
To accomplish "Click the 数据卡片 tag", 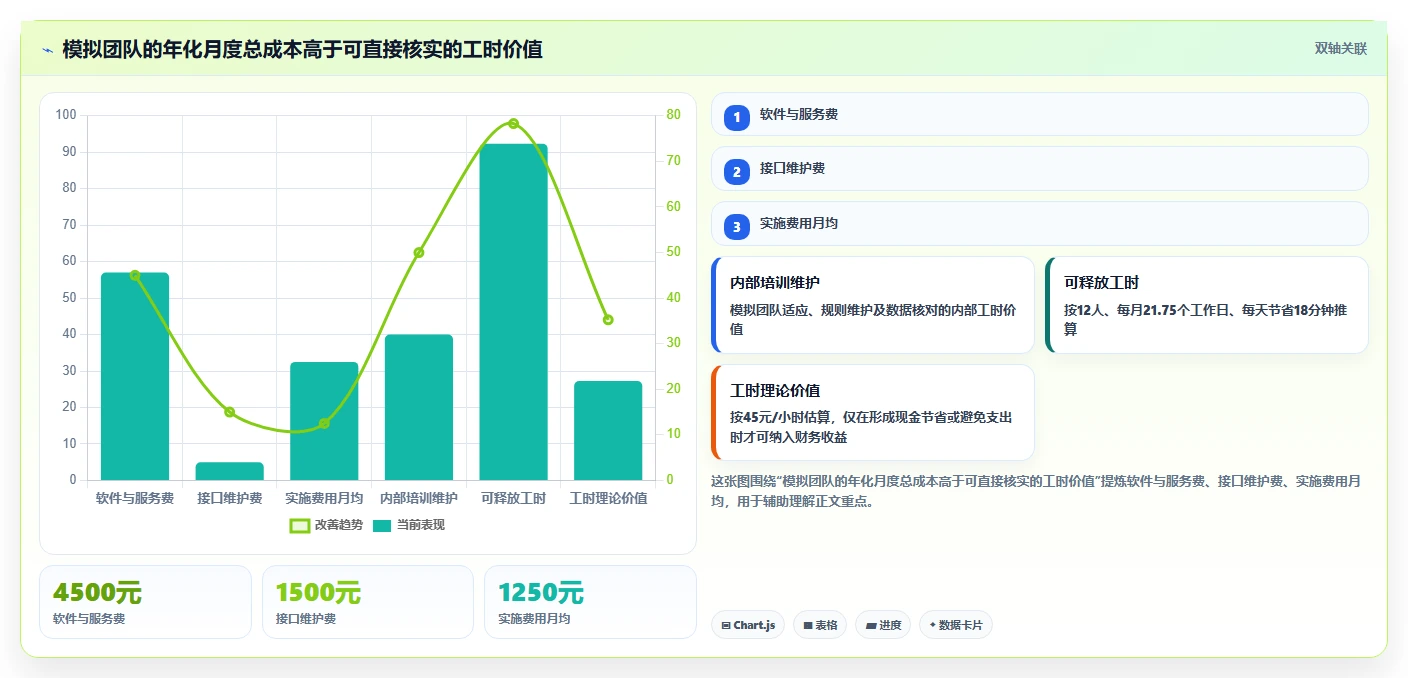I will (956, 625).
